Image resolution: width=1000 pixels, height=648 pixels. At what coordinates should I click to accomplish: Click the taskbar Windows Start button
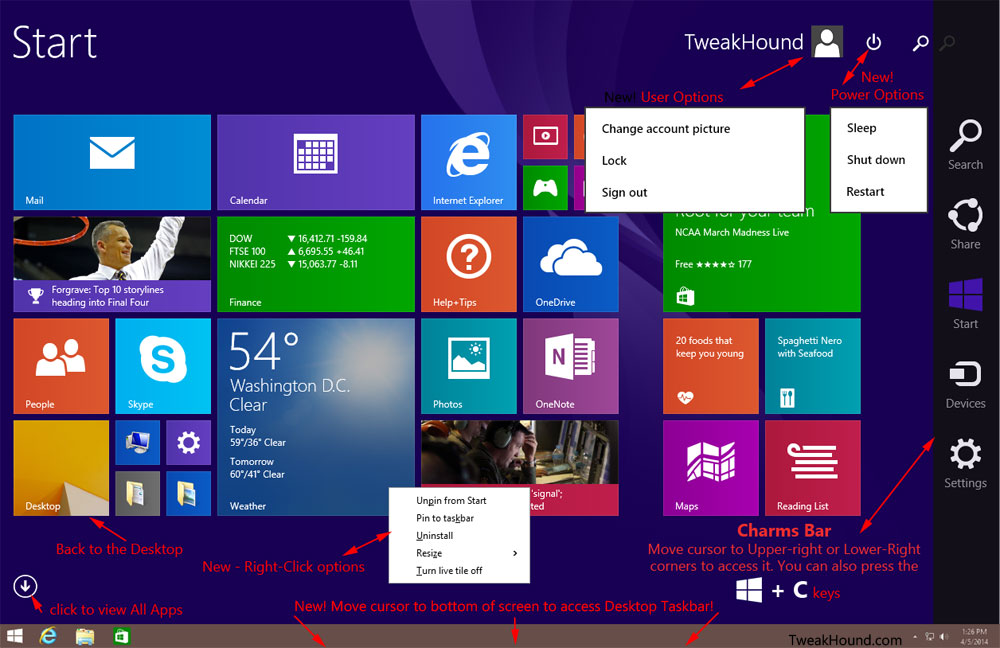(14, 636)
